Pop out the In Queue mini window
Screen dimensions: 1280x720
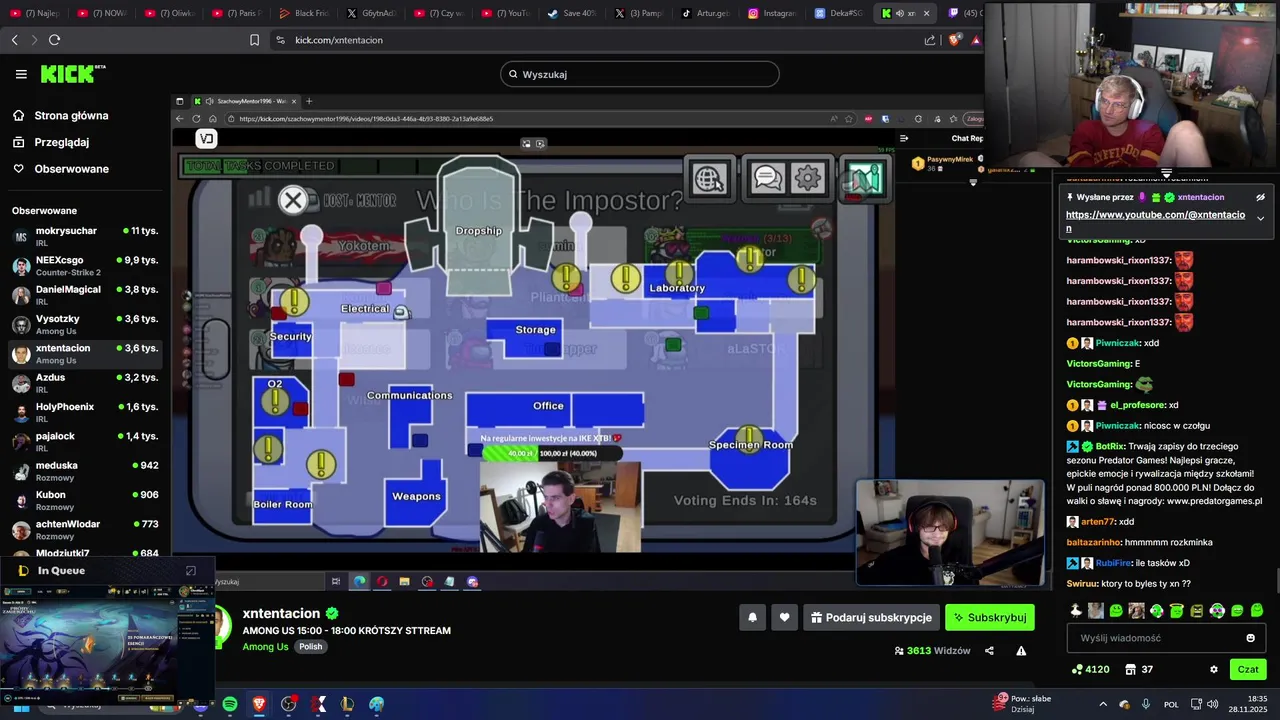pos(191,571)
